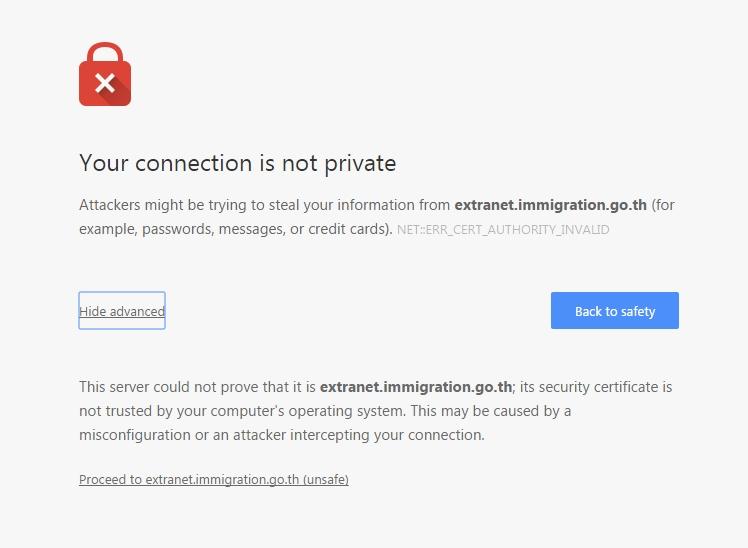Click the 'Your connection is not private' heading
This screenshot has width=748, height=548.
pyautogui.click(x=237, y=163)
